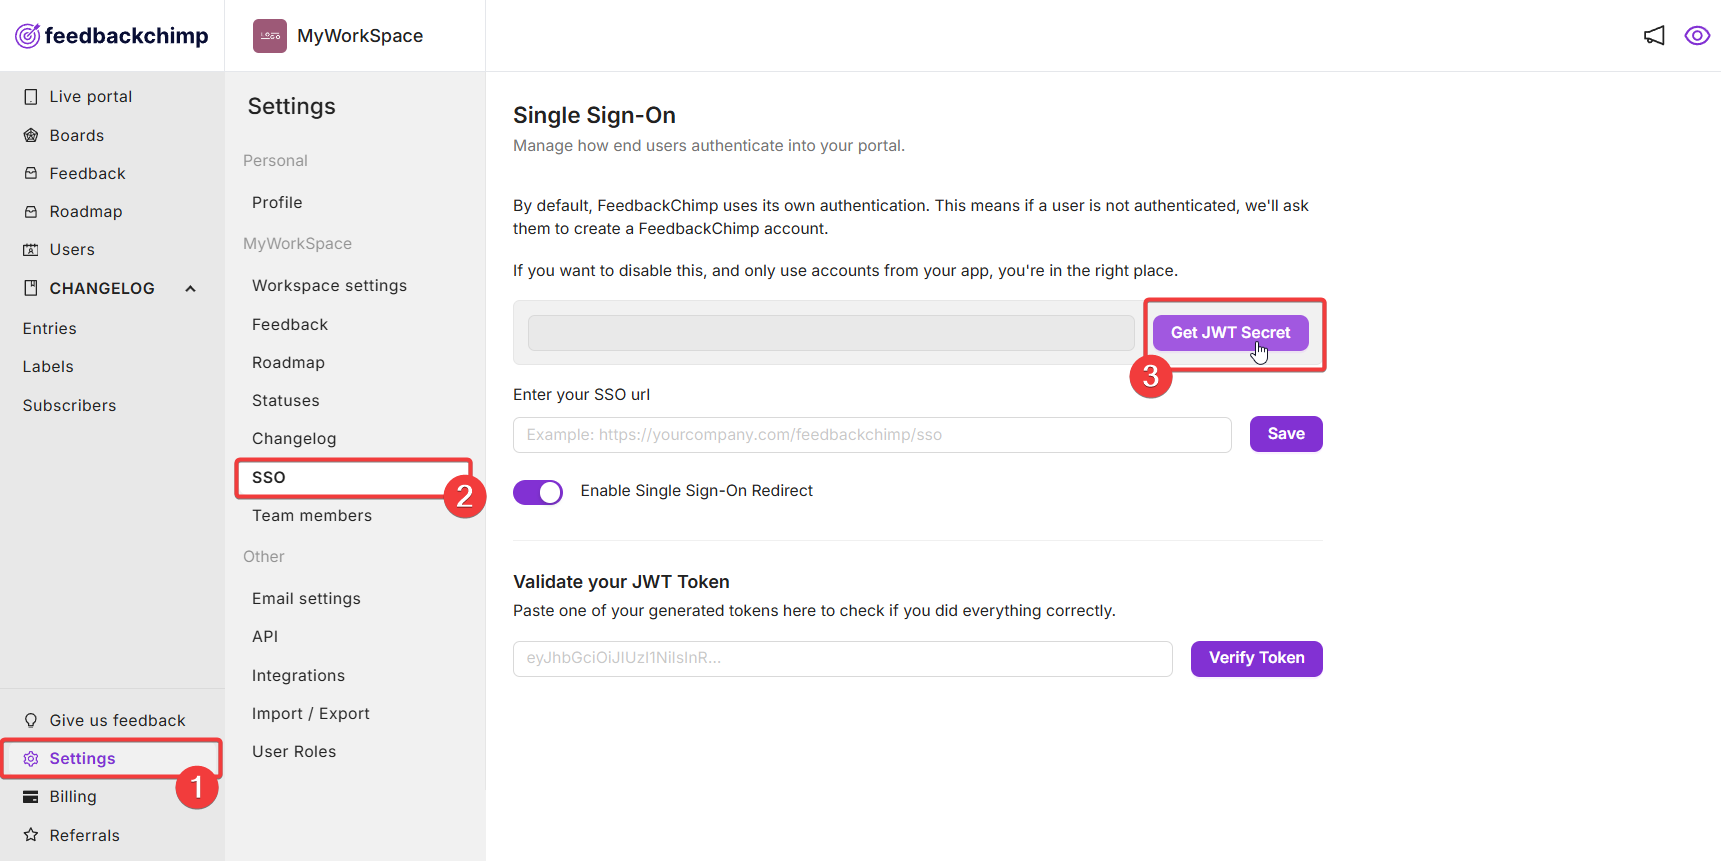Click the JWT token validation field

843,659
